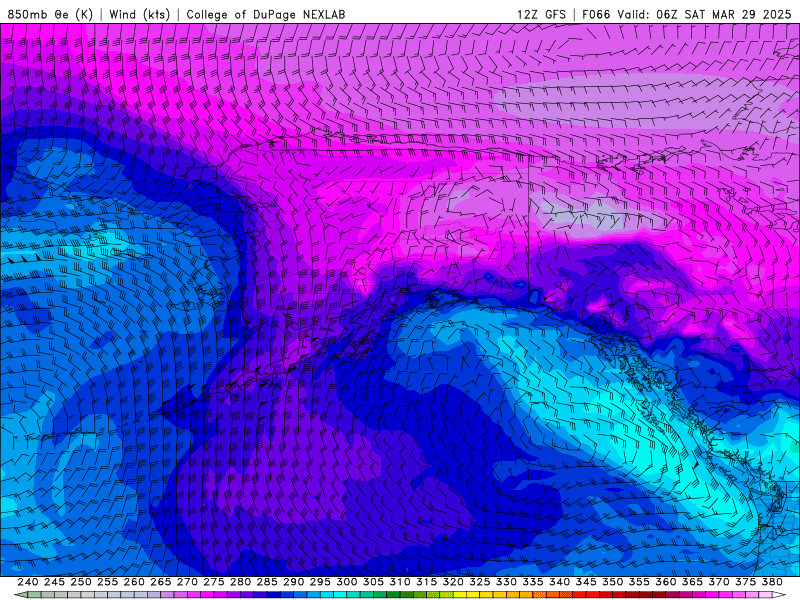Click the 305 value on the color scale
The image size is (800, 600).
click(x=373, y=582)
